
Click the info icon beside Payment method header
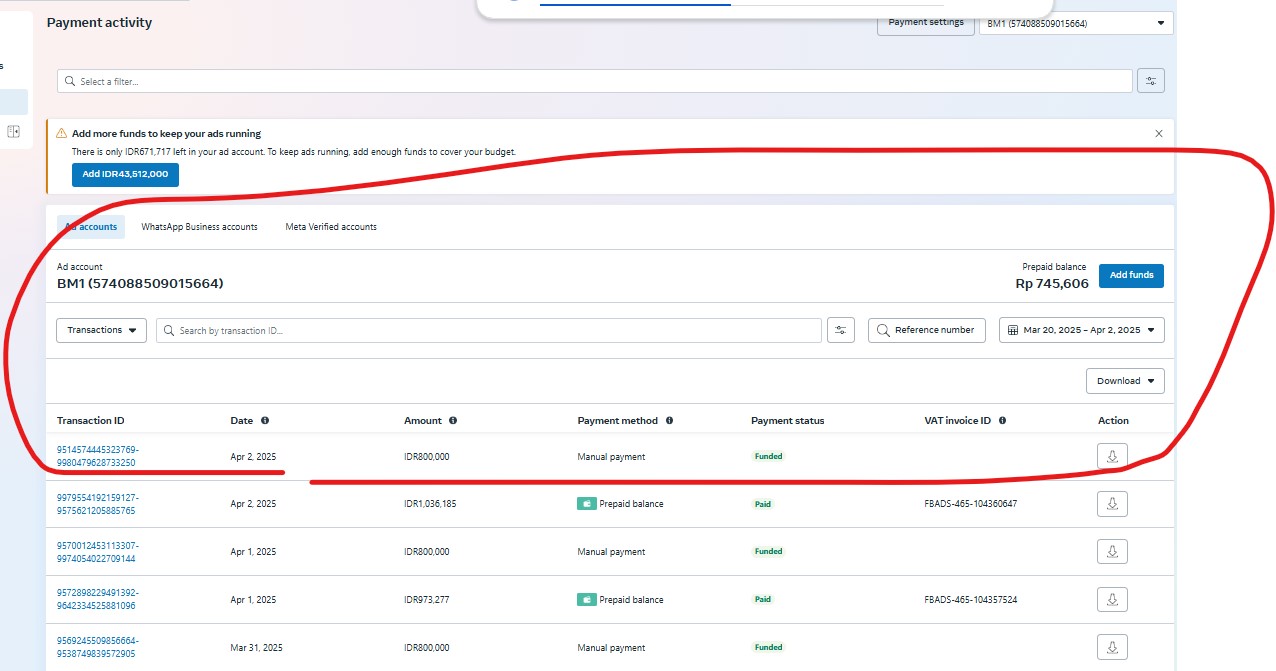tap(669, 421)
